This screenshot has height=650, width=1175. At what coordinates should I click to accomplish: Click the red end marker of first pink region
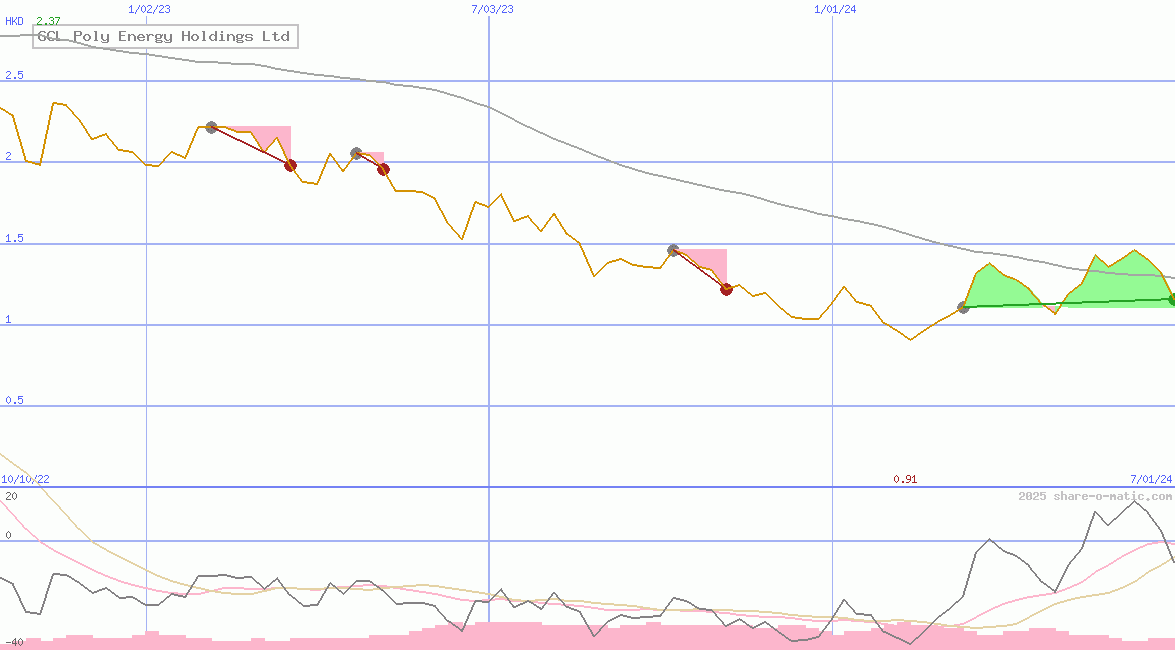290,165
